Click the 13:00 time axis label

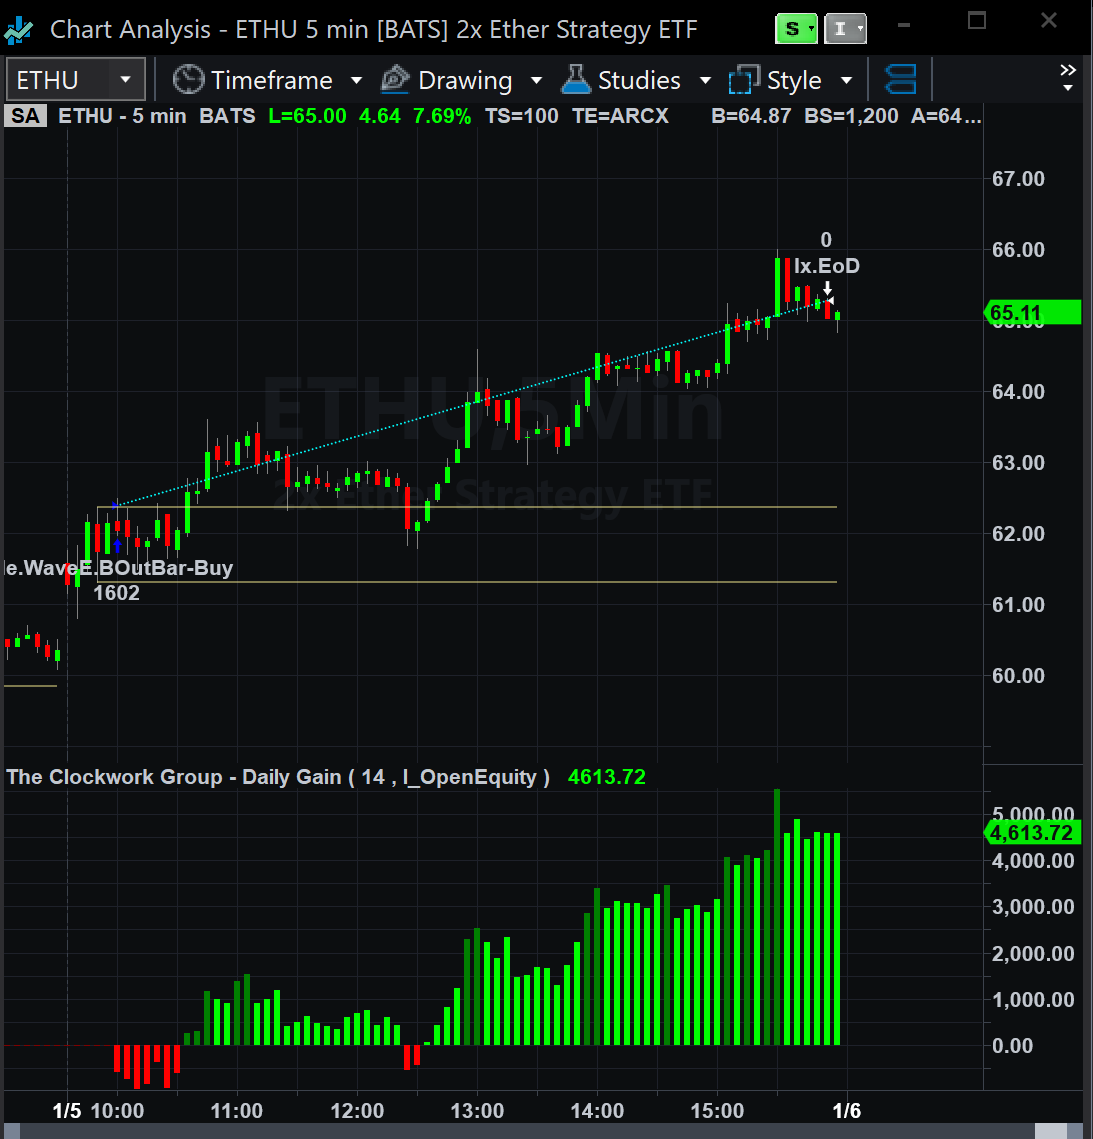[x=477, y=1111]
